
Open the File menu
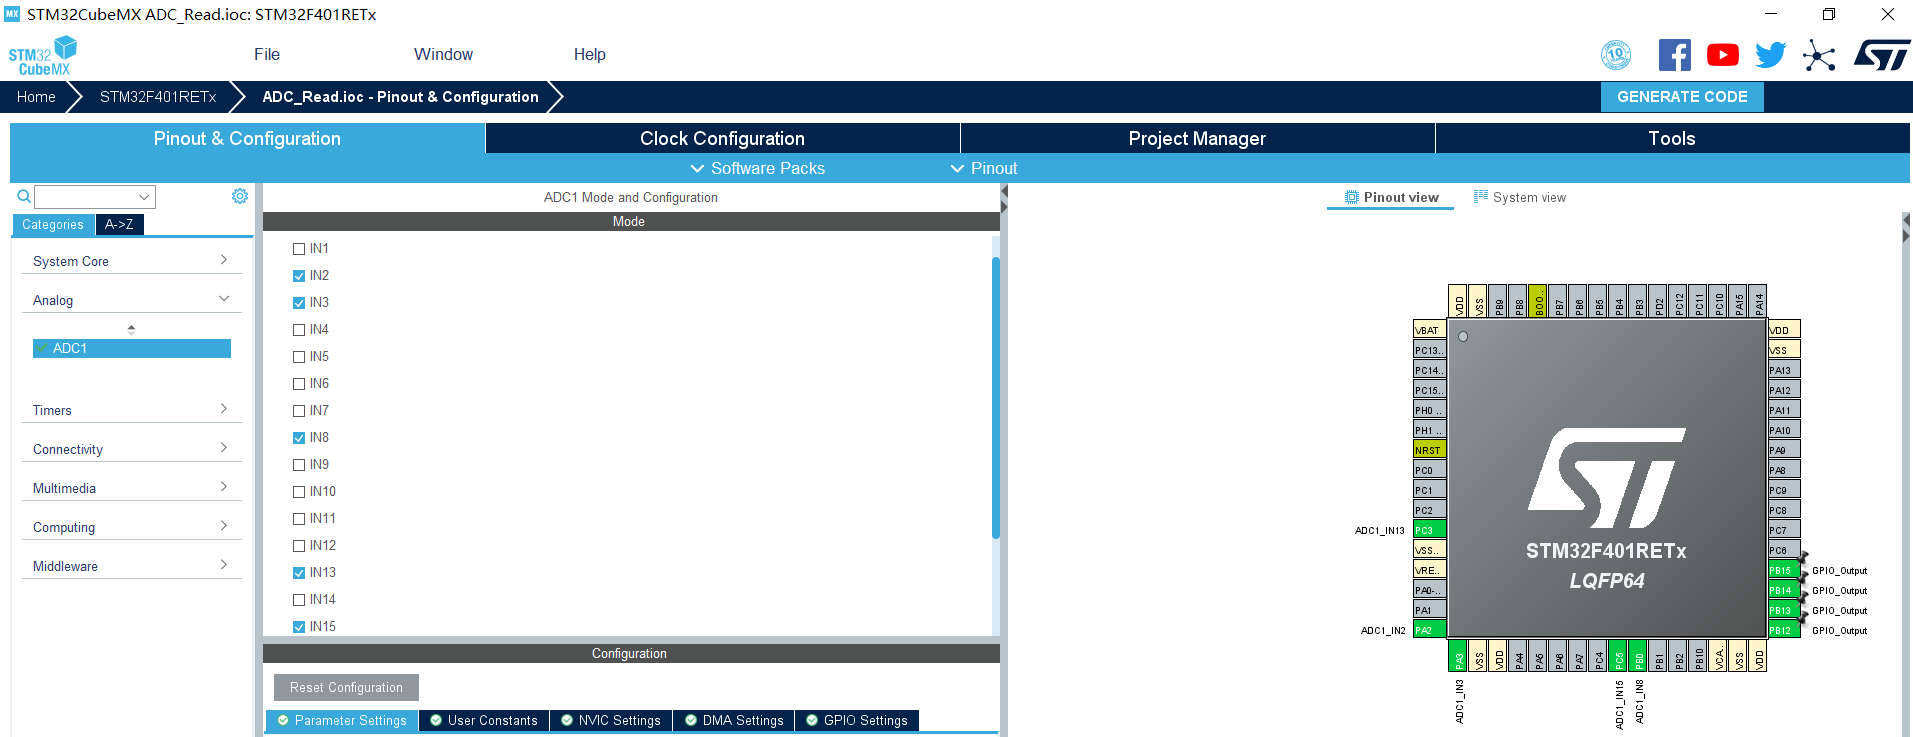[267, 54]
